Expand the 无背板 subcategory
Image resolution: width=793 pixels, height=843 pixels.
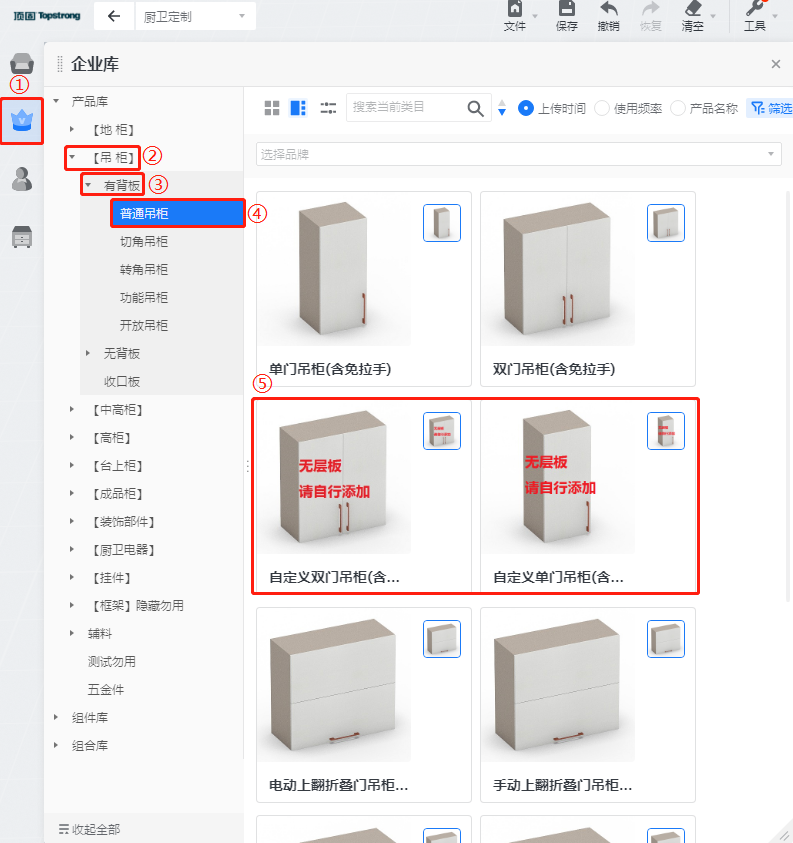(x=88, y=353)
